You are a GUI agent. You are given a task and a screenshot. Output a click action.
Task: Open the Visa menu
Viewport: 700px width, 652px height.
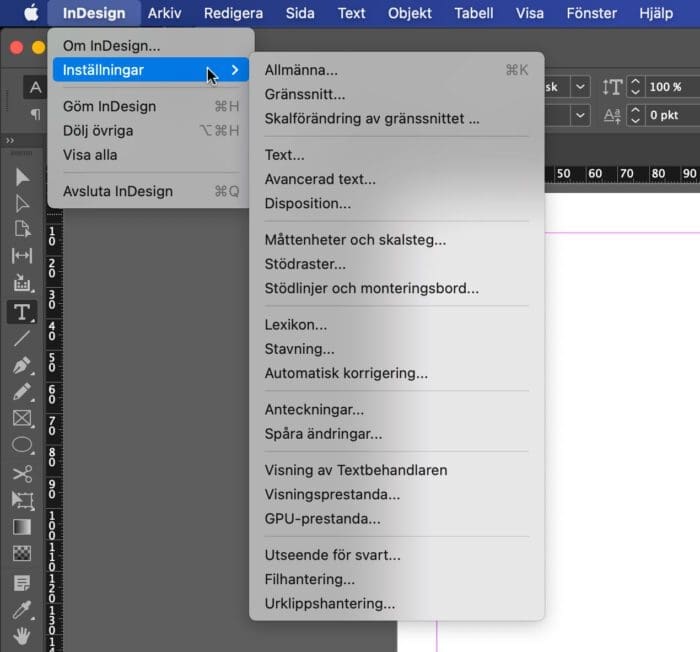(529, 13)
